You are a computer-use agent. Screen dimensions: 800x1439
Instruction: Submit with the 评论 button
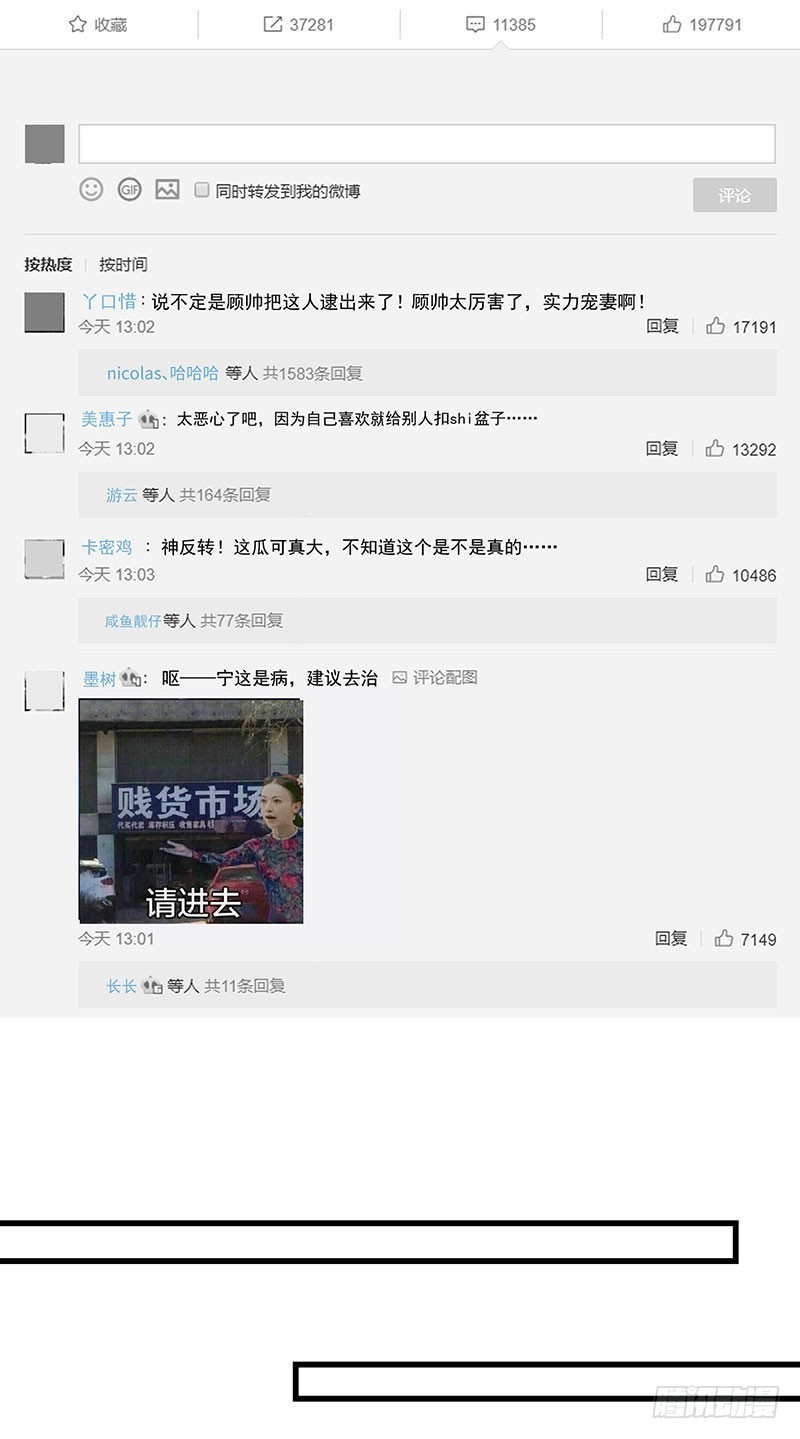[x=734, y=195]
